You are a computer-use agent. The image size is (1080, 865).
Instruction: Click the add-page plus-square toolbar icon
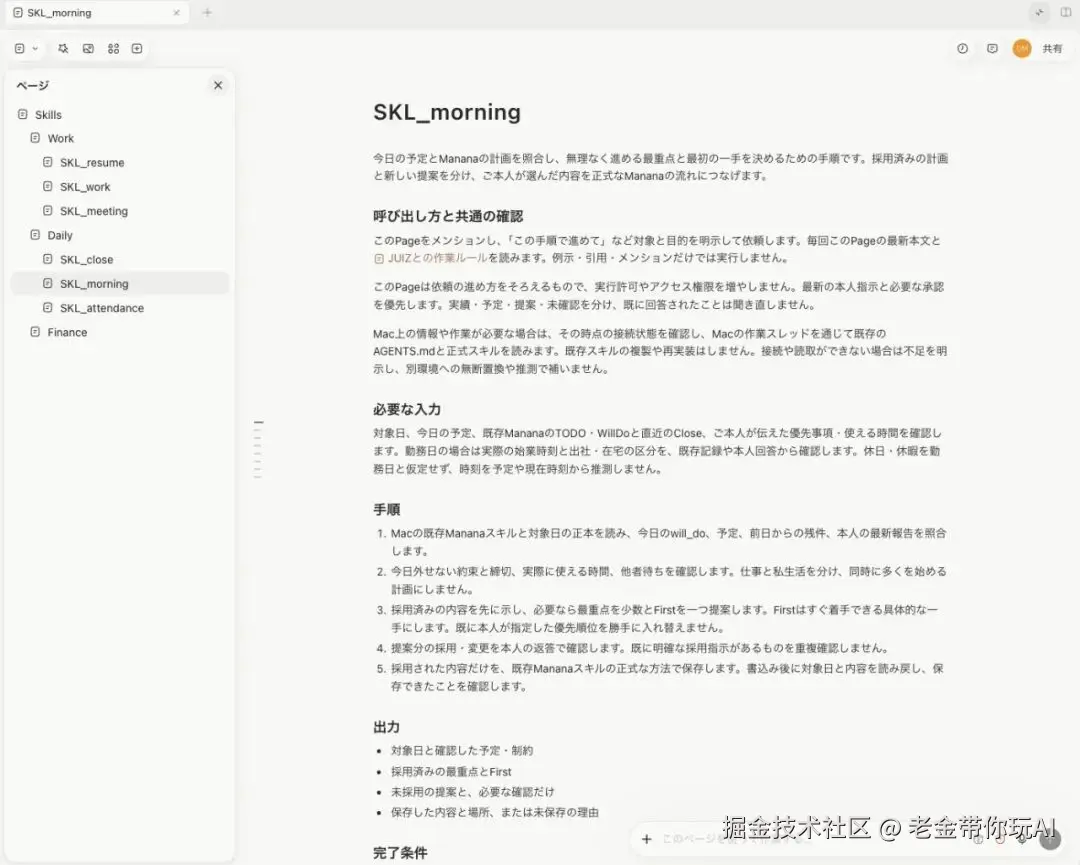point(137,49)
